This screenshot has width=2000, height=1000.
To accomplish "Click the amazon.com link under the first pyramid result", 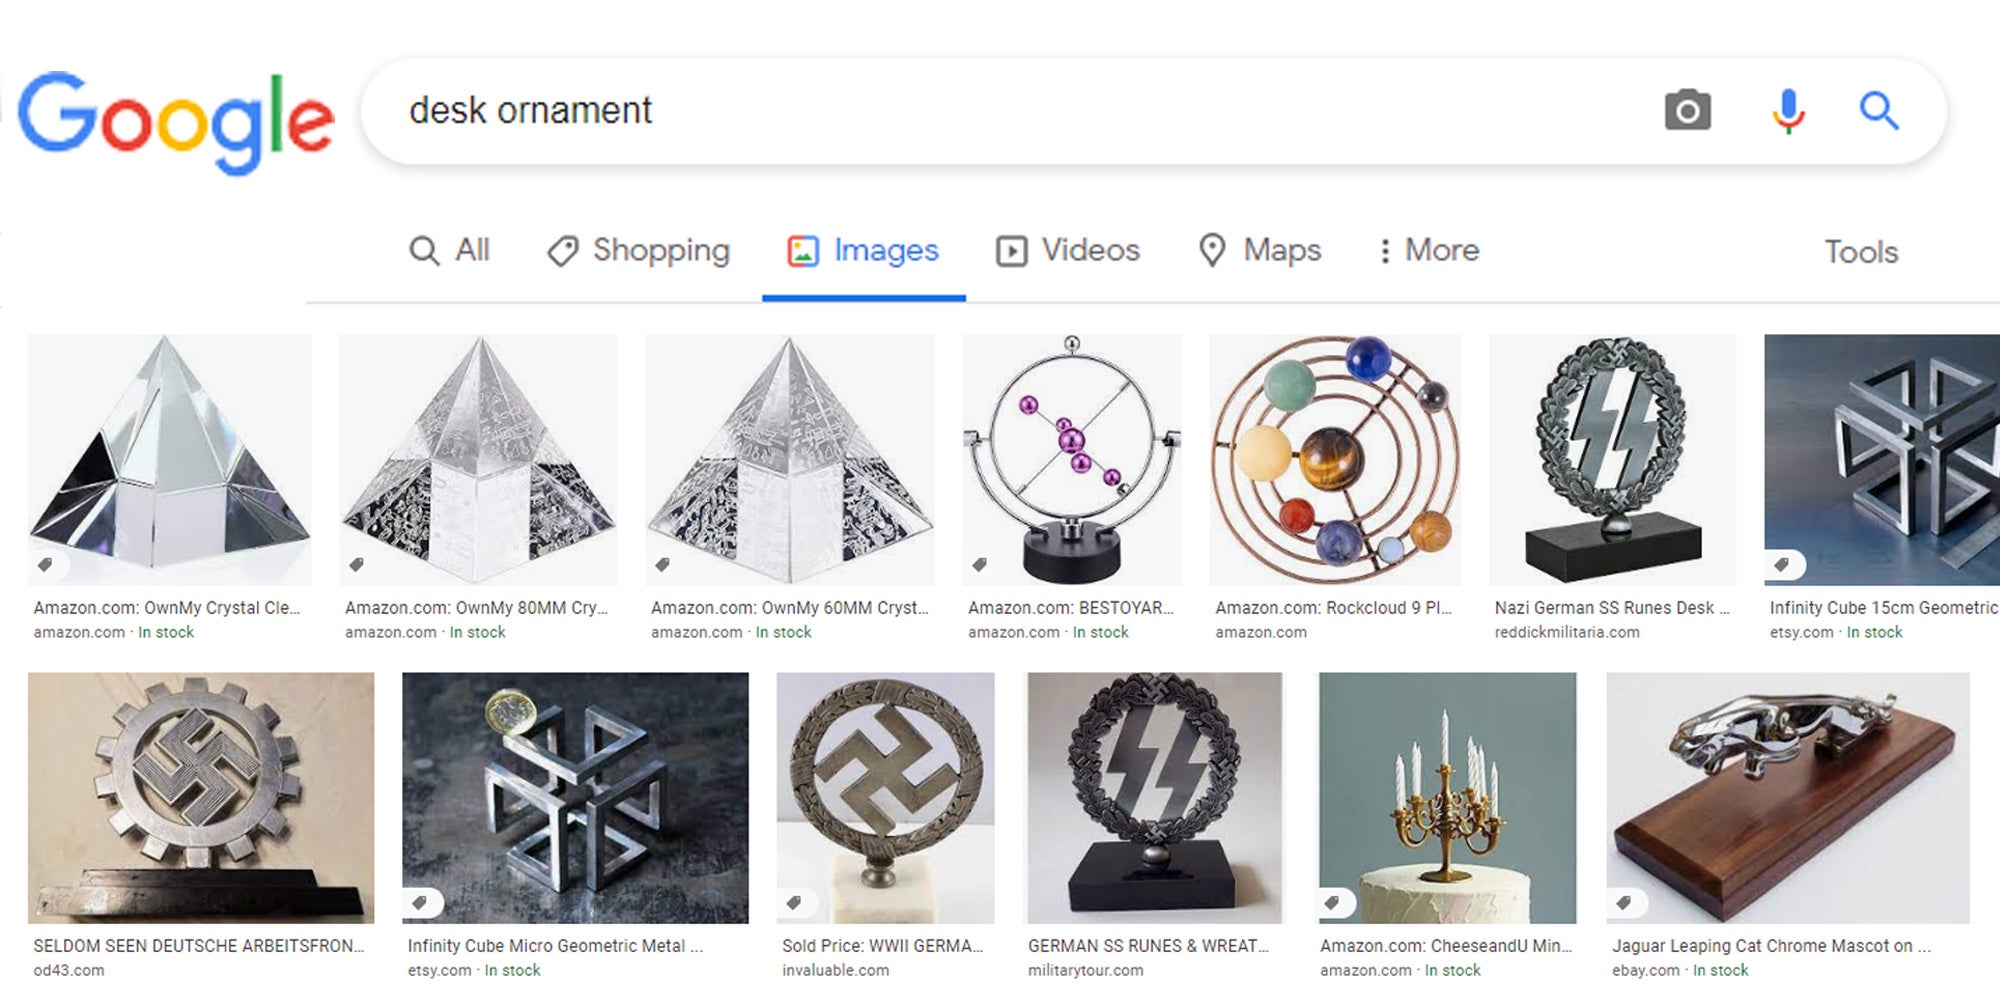I will (77, 632).
